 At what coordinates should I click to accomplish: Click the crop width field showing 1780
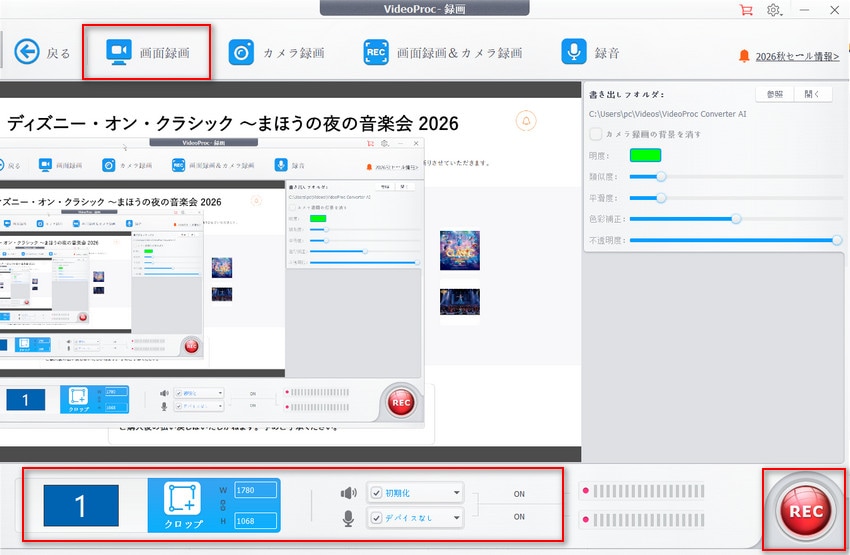(255, 490)
